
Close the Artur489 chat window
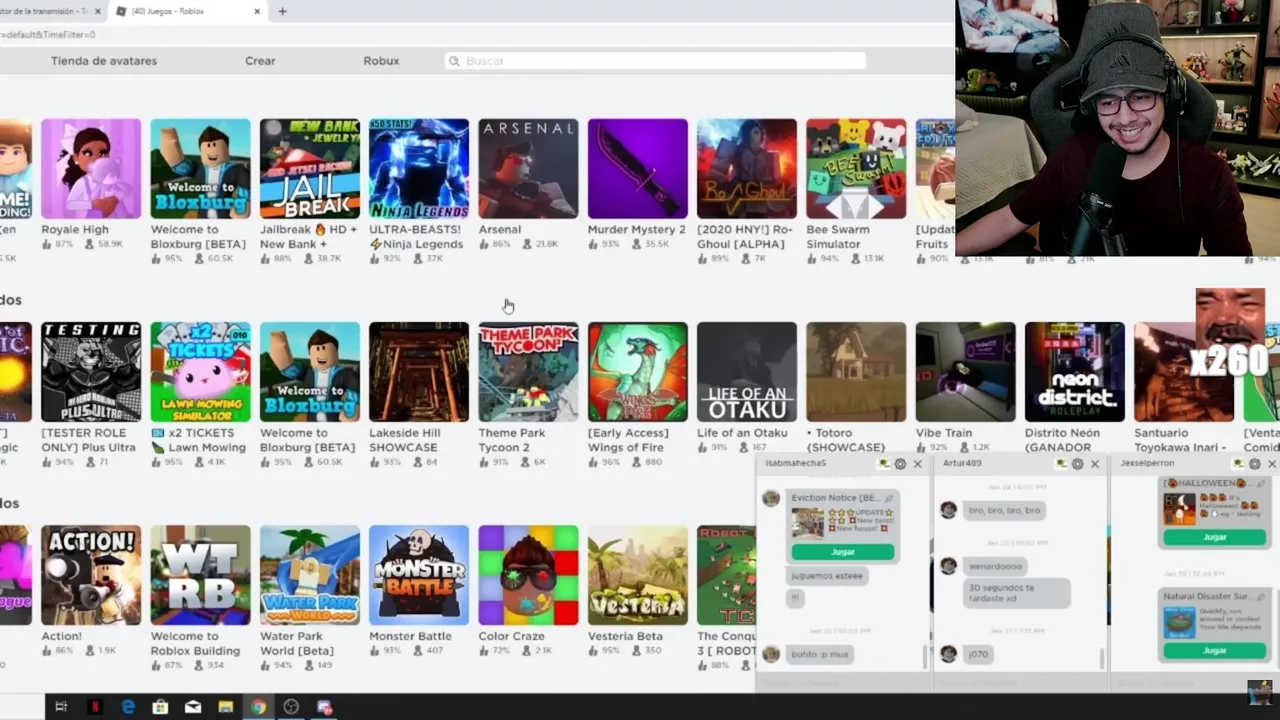click(1094, 464)
